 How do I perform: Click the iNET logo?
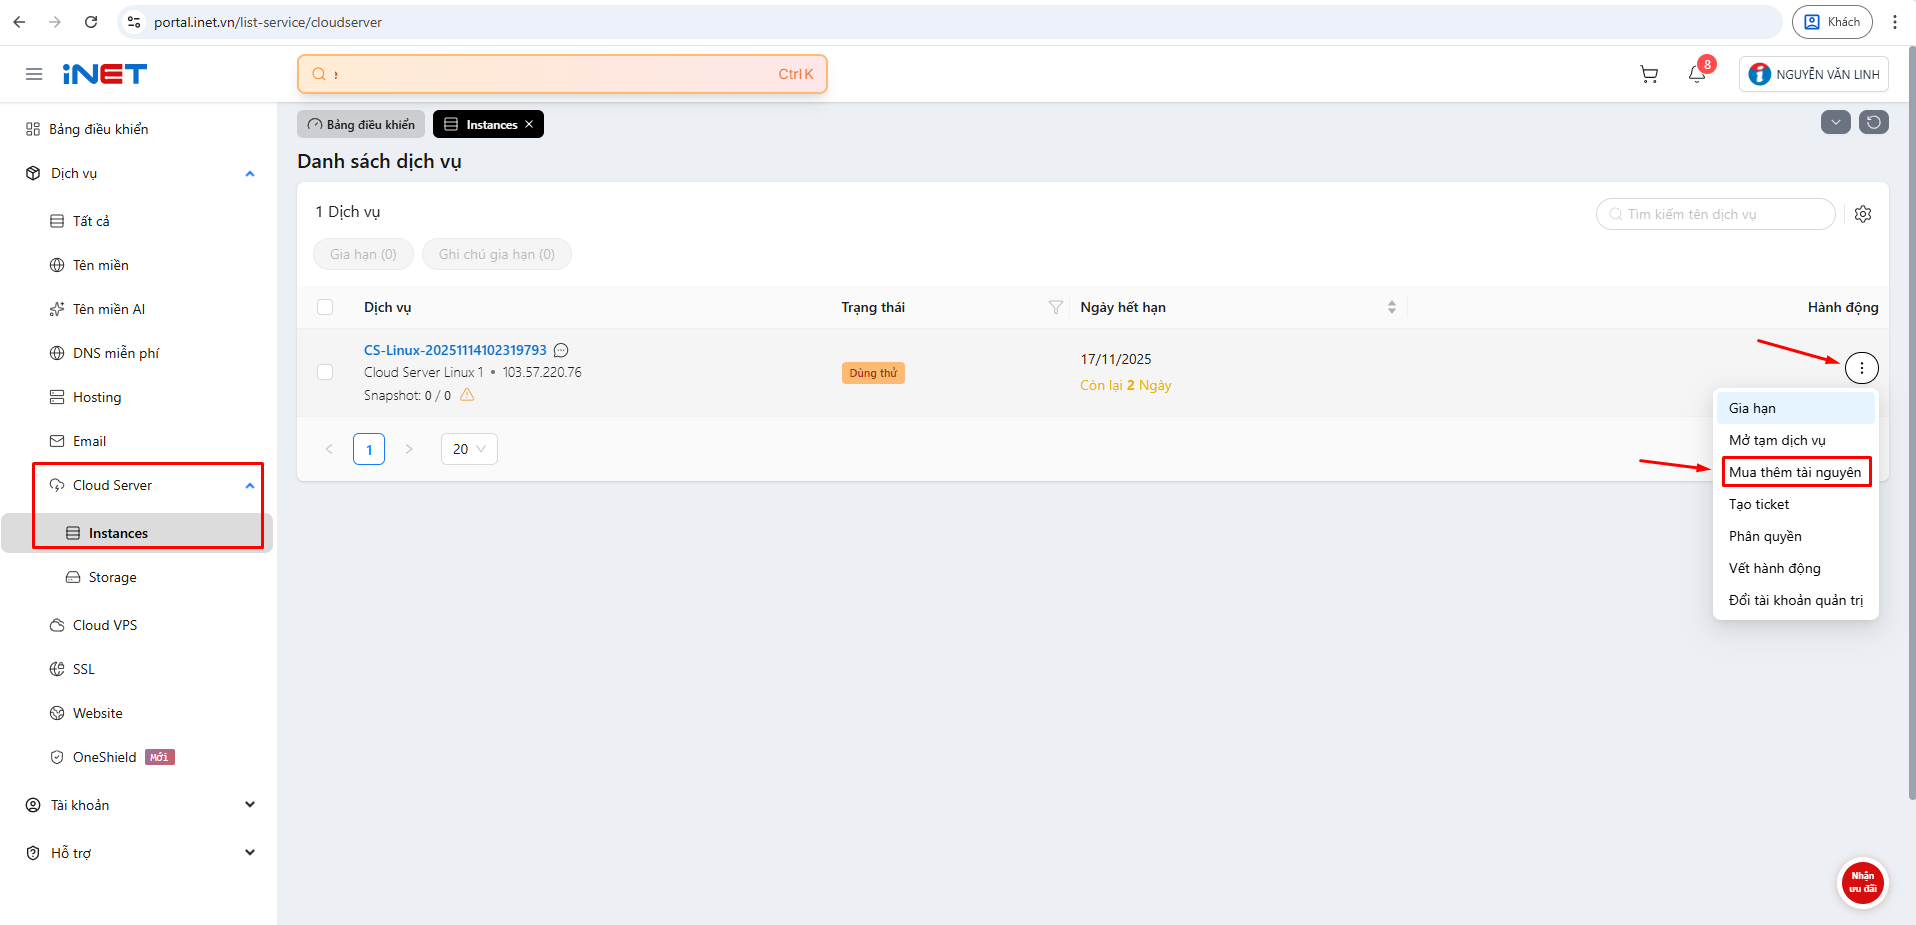[104, 74]
